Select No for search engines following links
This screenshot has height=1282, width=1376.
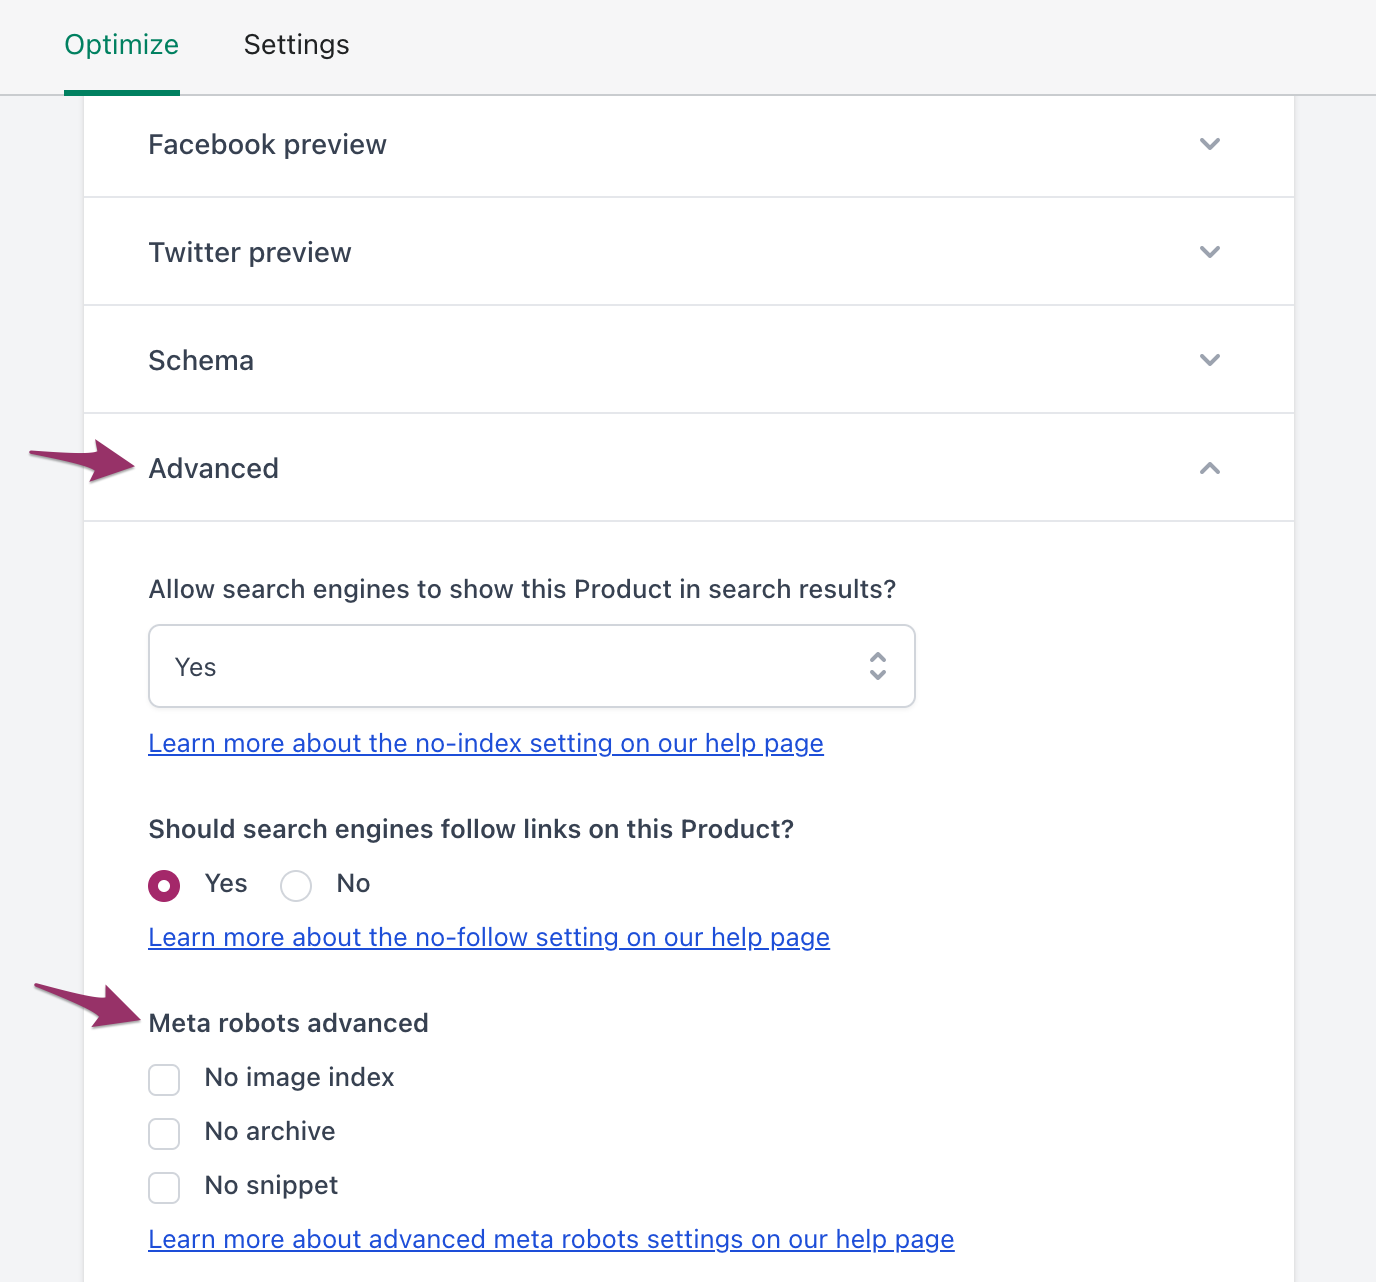click(296, 886)
